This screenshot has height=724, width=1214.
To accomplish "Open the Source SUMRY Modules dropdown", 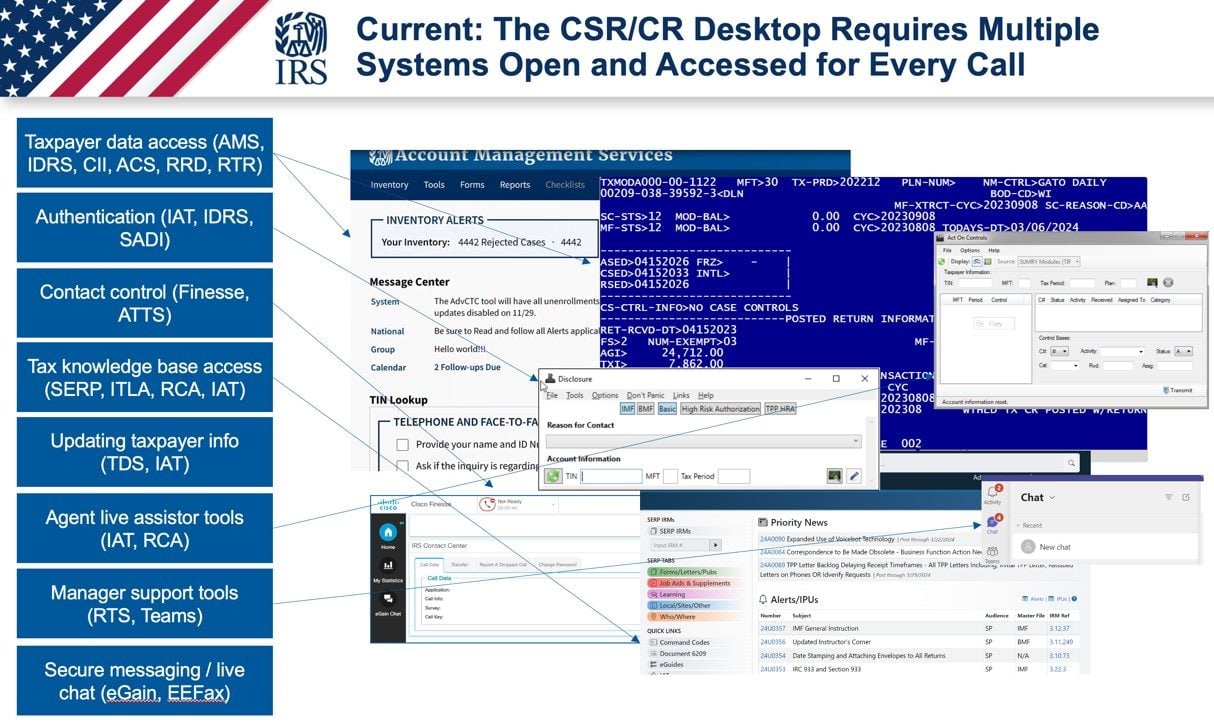I will click(1048, 262).
